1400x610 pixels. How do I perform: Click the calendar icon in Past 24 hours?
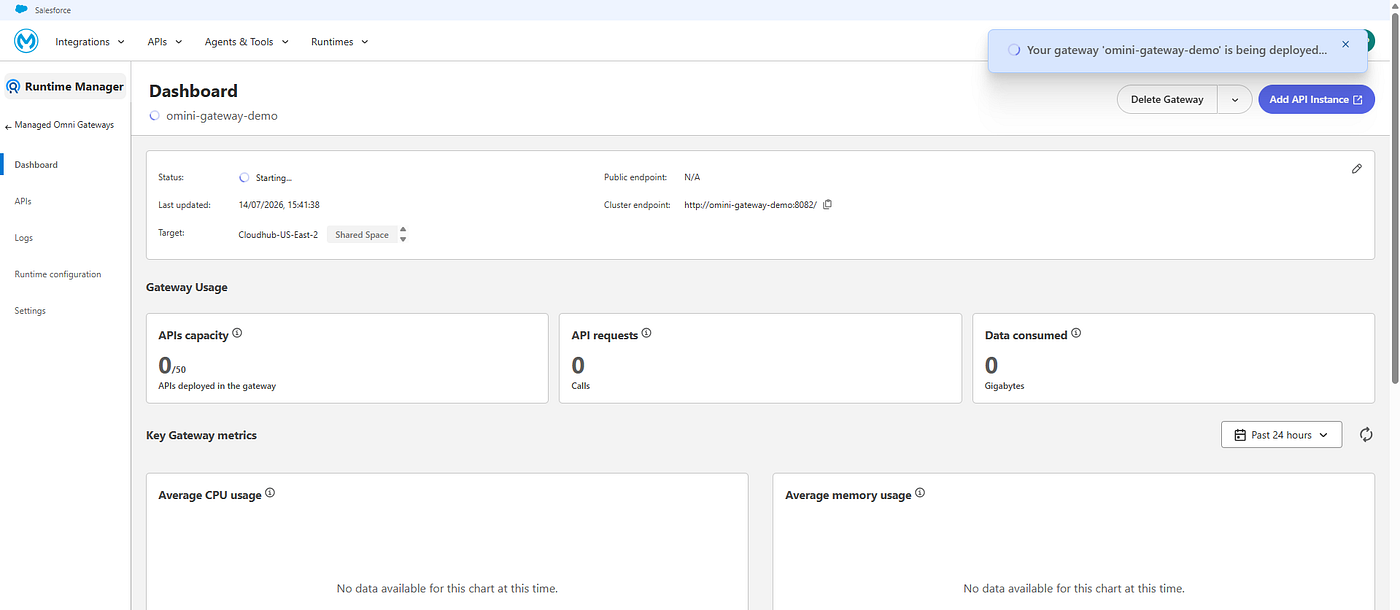1240,435
